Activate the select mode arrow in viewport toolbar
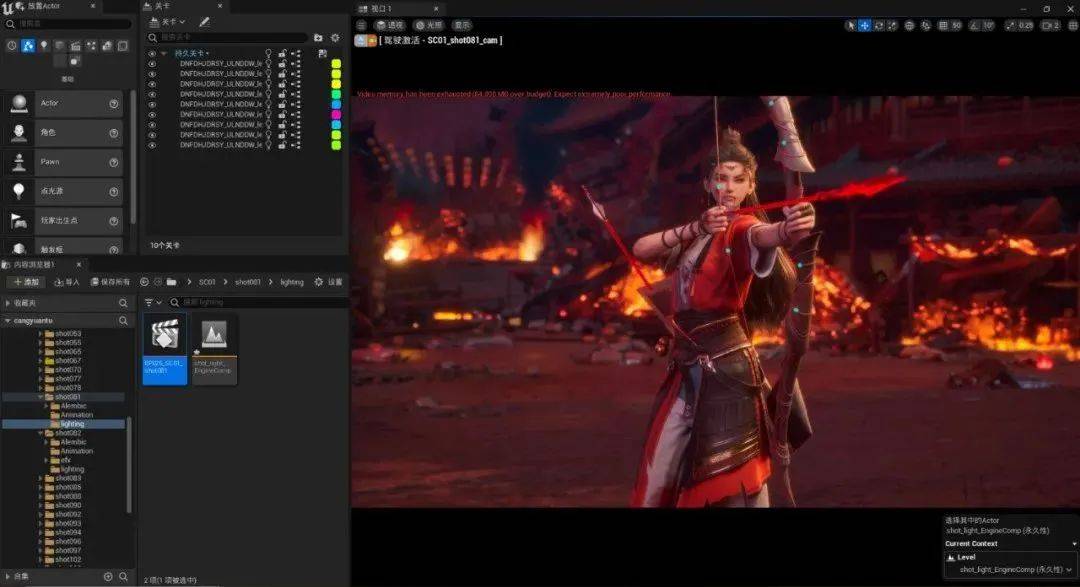The image size is (1080, 587). click(x=851, y=25)
